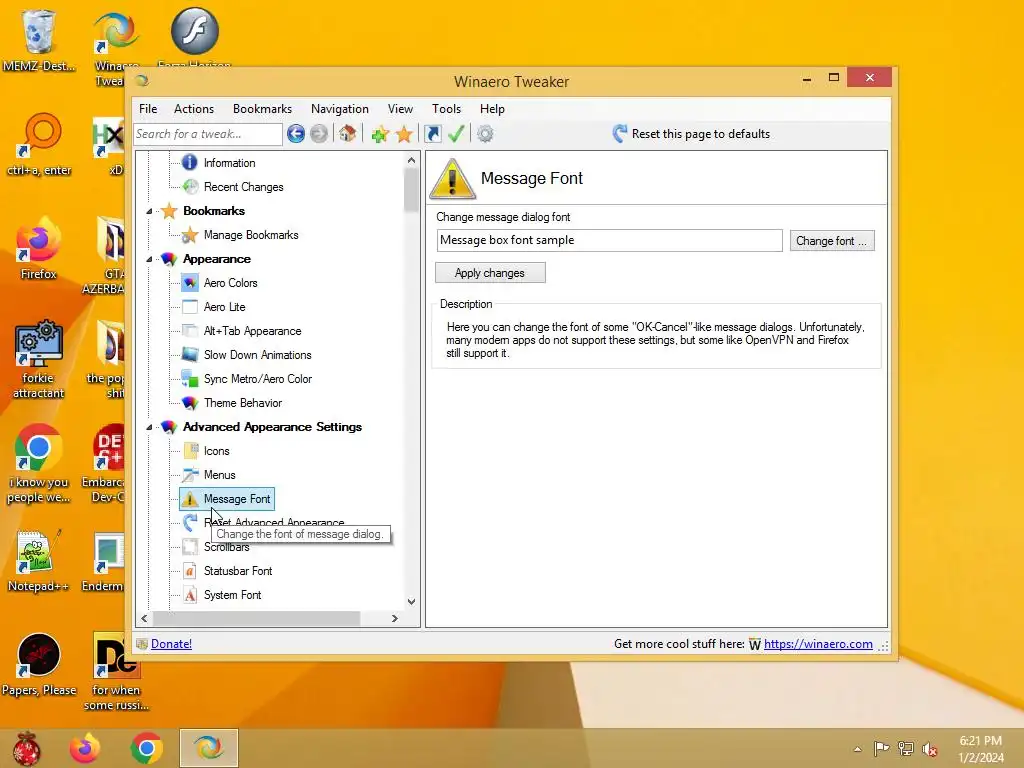The image size is (1024, 768).
Task: Click the Winaero Tweaker taskbar button
Action: coord(209,748)
